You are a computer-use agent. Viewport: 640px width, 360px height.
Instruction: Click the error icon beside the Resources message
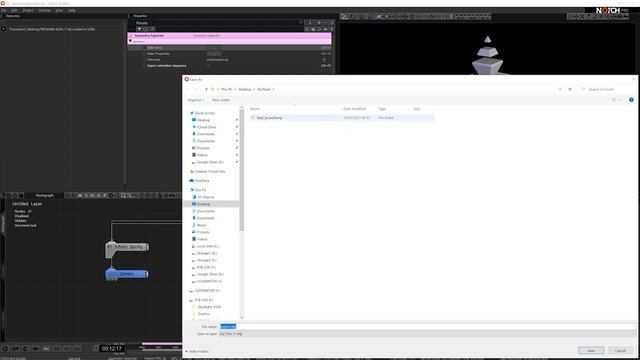(x=4, y=29)
